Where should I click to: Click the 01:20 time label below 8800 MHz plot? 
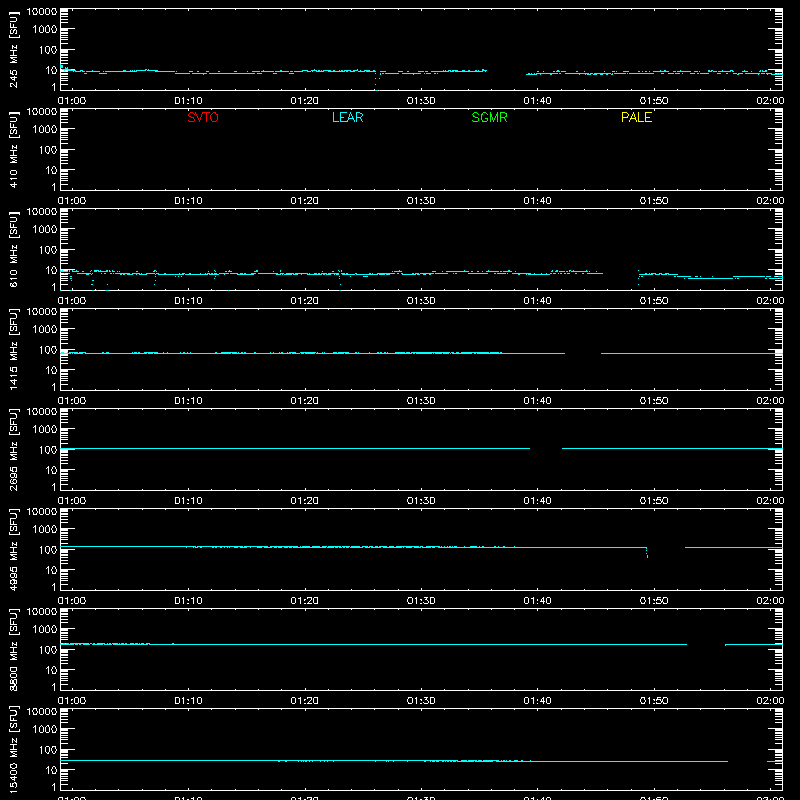[305, 701]
